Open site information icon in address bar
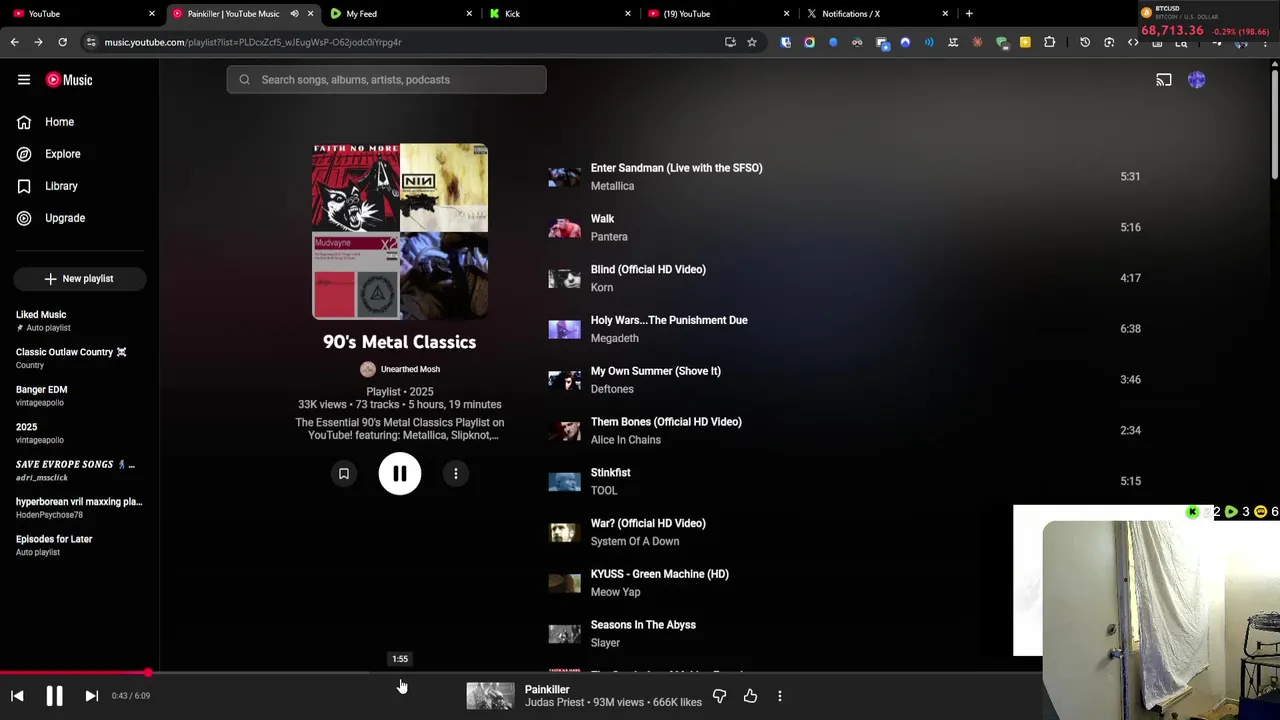1280x720 pixels. (x=90, y=42)
